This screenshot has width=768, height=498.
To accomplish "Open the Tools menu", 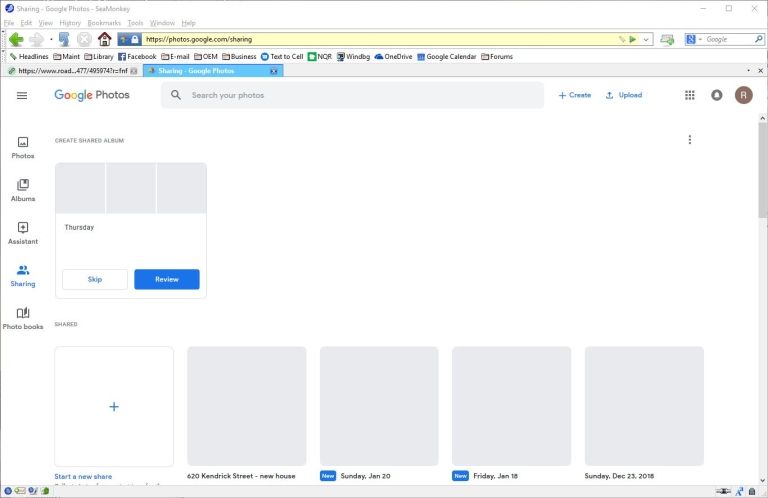I will (135, 23).
